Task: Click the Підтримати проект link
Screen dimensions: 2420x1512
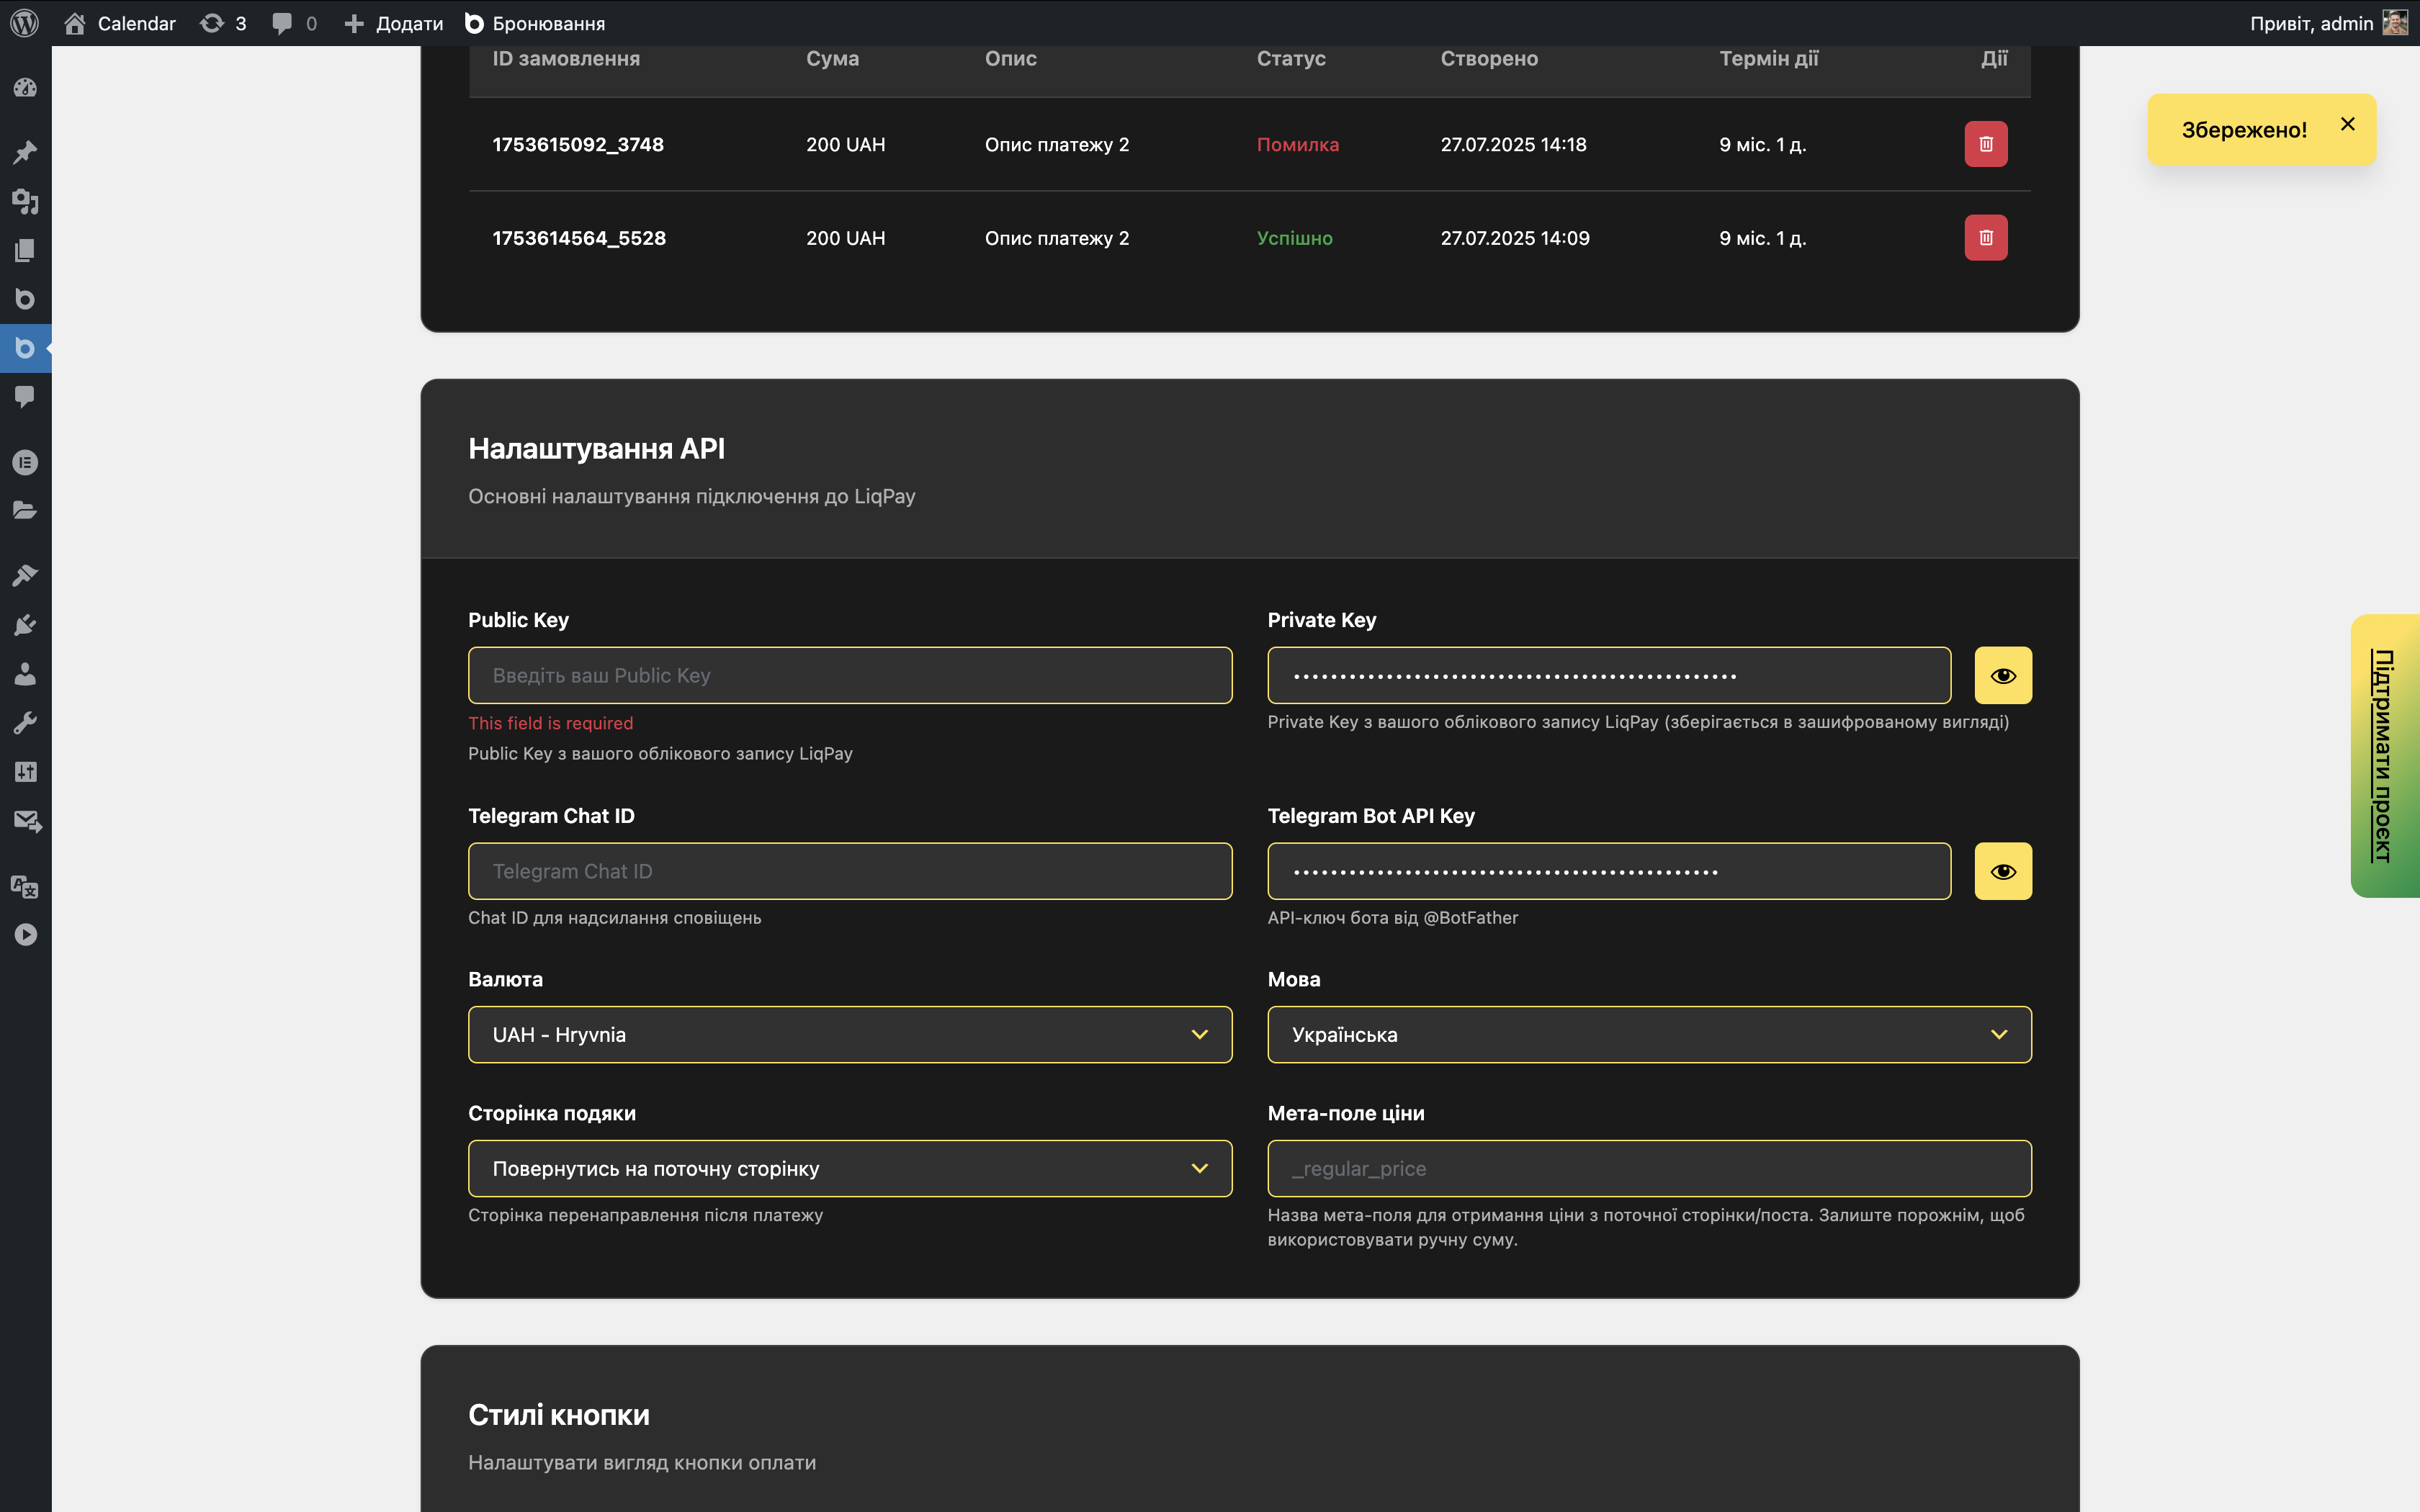Action: coord(2382,754)
